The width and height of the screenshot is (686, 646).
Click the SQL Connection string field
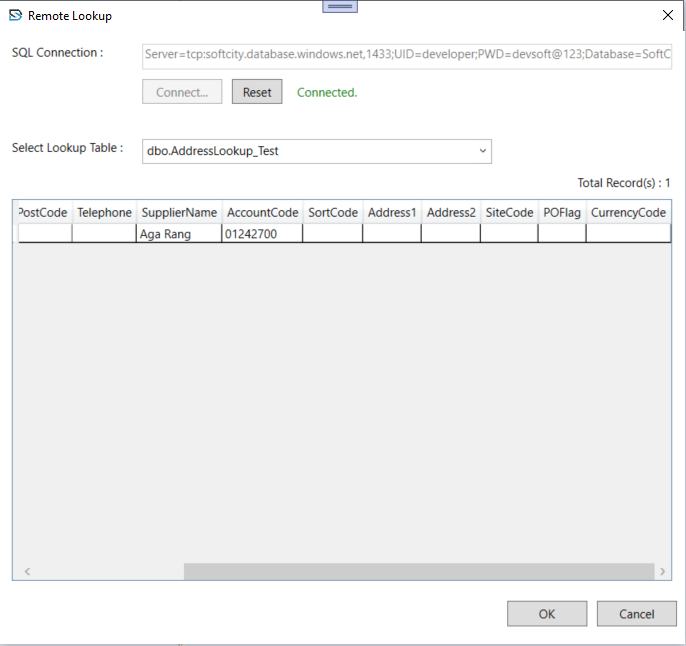[x=407, y=56]
